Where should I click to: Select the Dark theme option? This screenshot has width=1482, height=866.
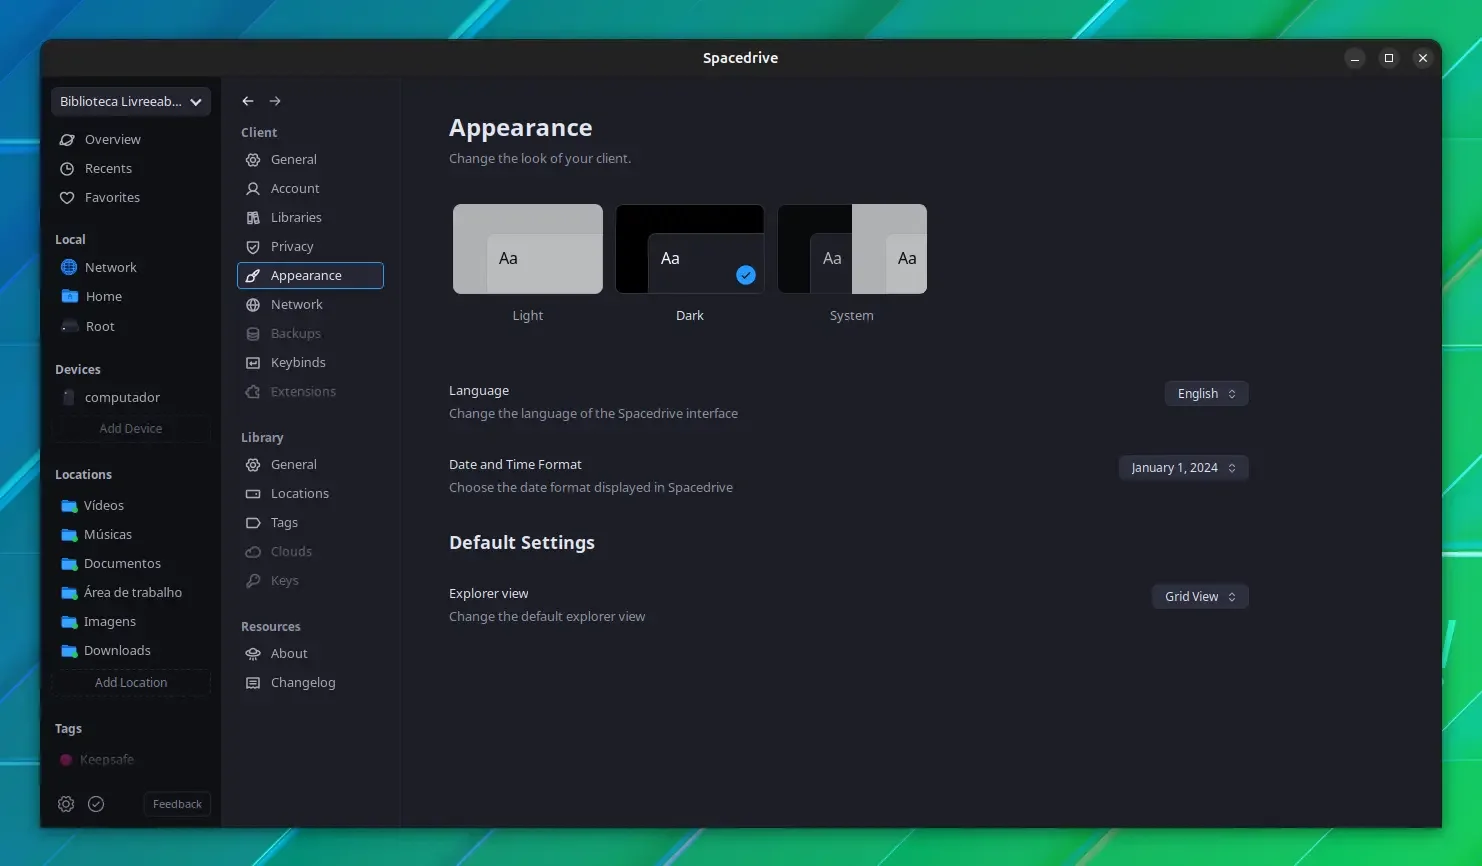(690, 249)
